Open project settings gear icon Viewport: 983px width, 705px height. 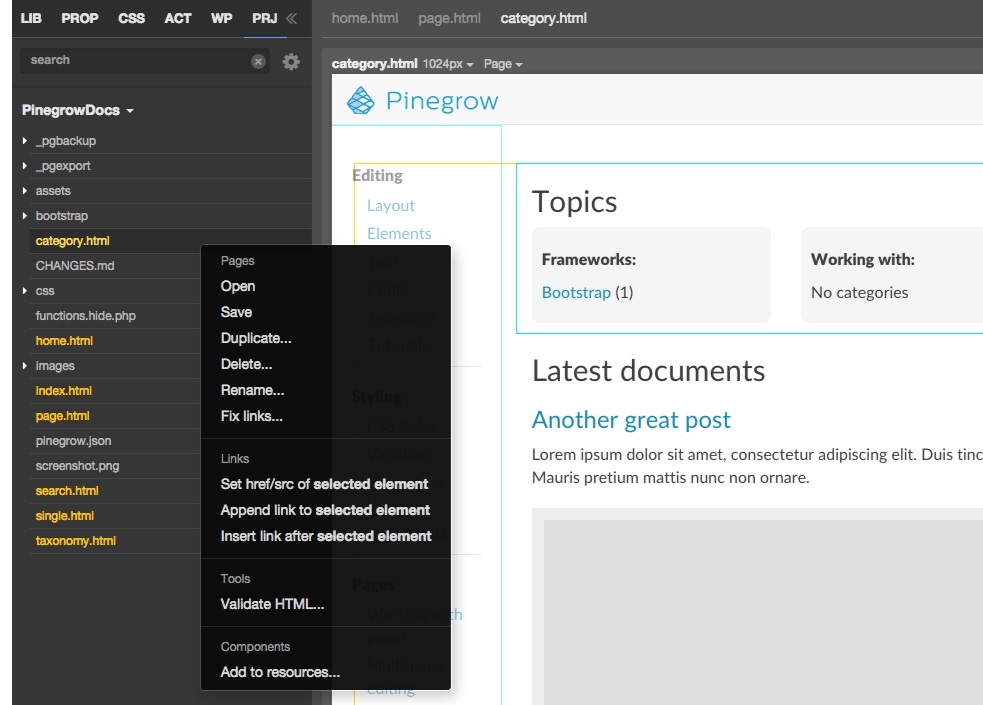pos(291,61)
